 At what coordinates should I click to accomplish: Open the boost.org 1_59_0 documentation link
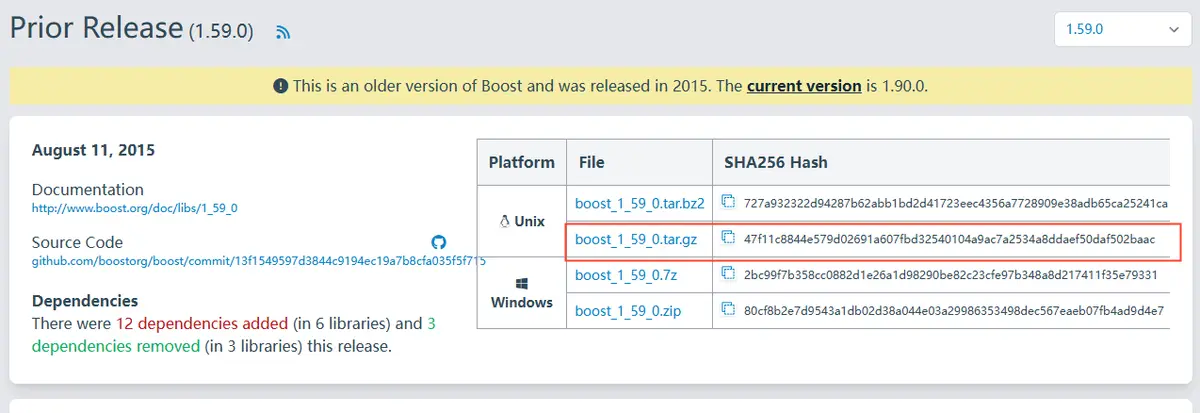click(134, 209)
